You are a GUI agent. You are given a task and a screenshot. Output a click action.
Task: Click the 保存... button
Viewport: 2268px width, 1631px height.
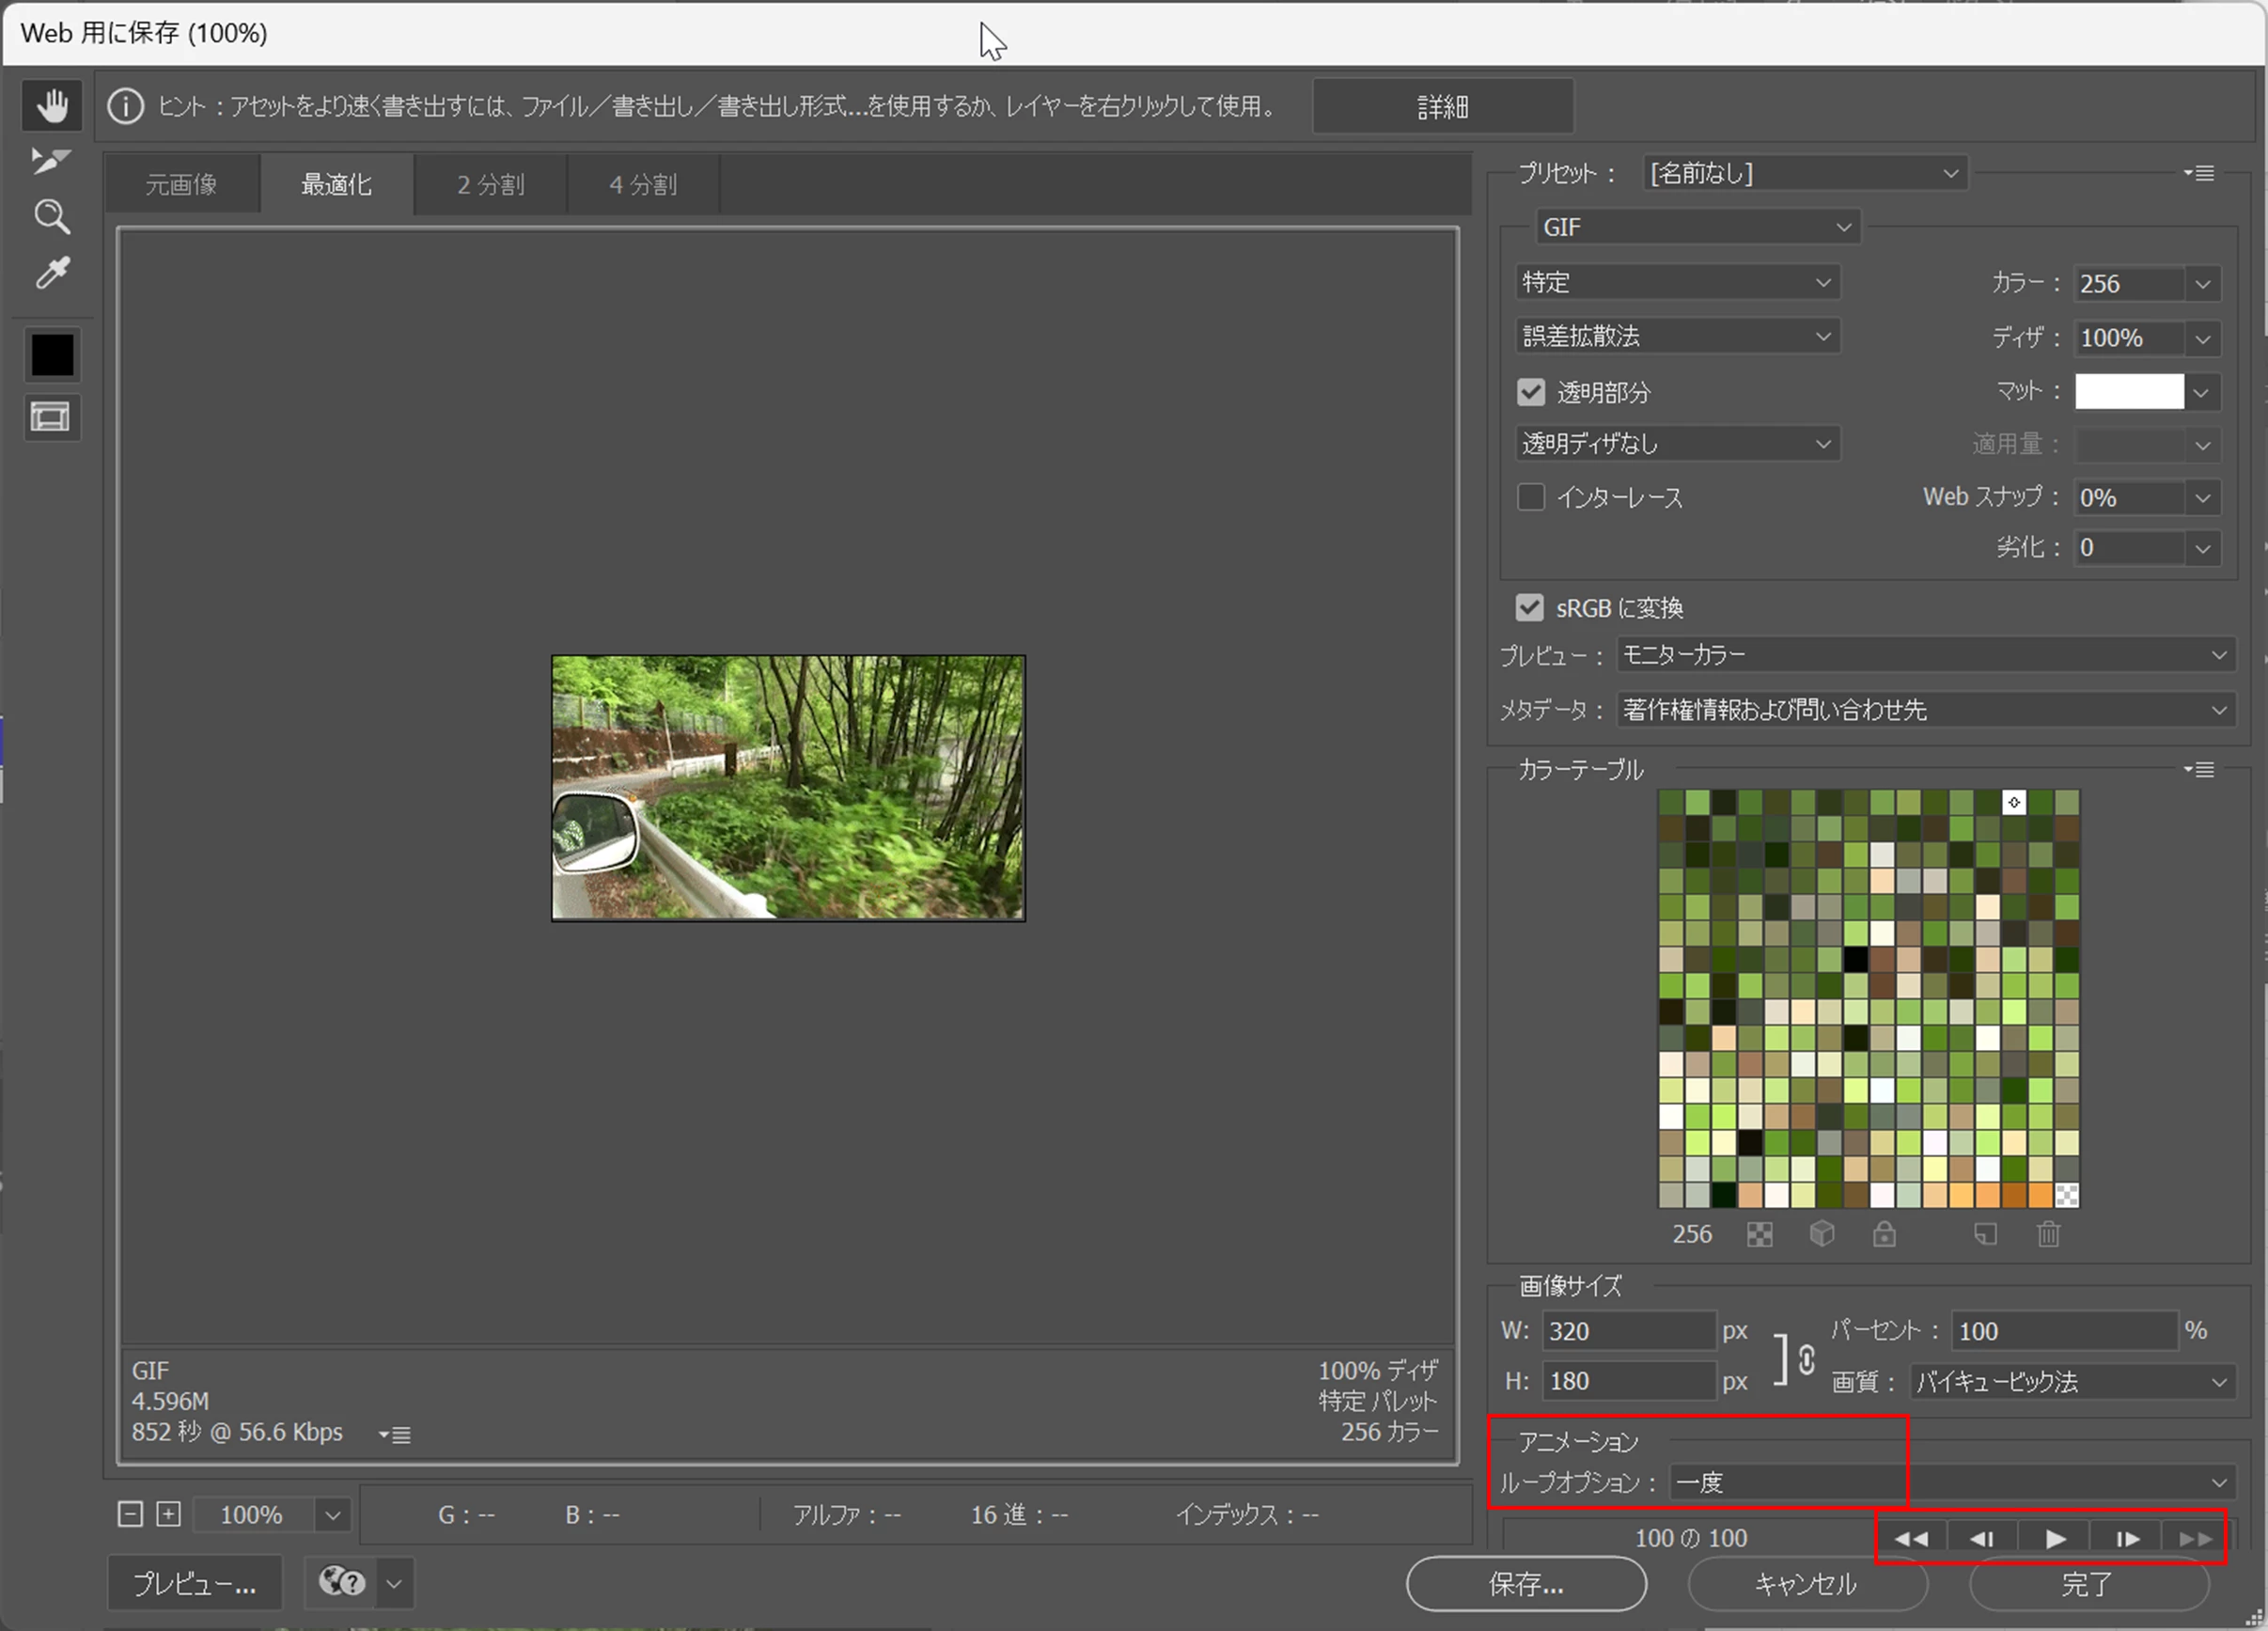tap(1526, 1583)
